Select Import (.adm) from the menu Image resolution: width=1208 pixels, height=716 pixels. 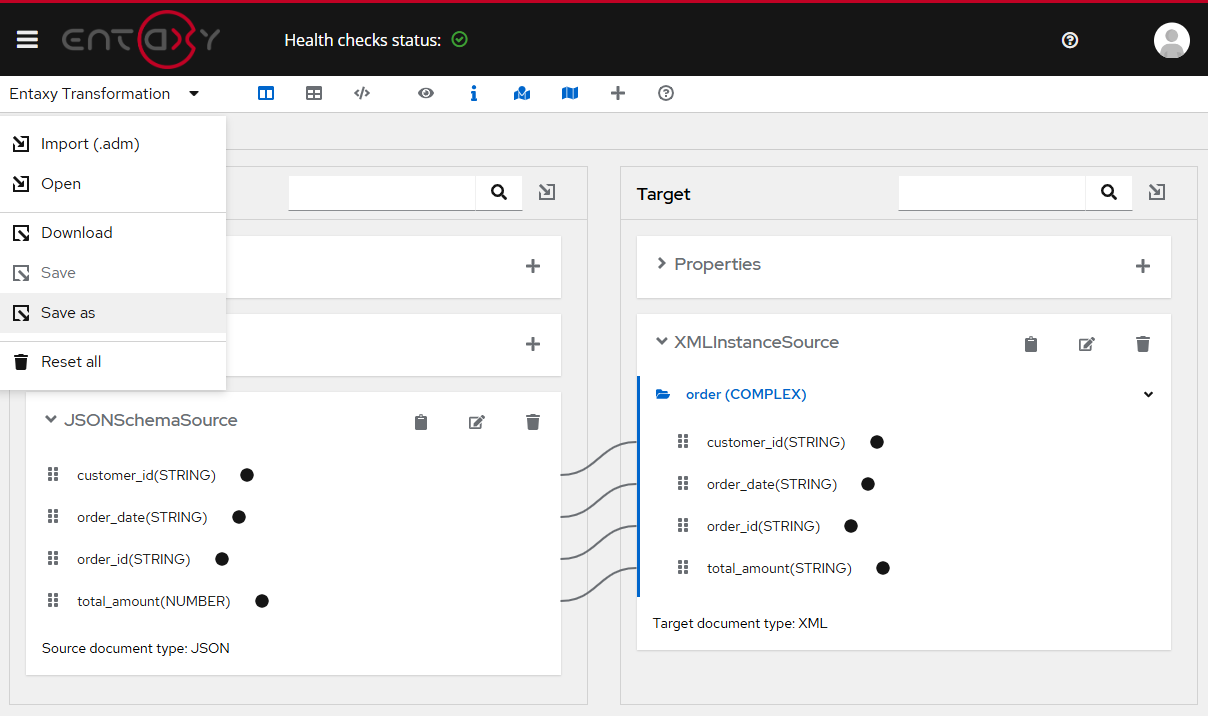90,144
